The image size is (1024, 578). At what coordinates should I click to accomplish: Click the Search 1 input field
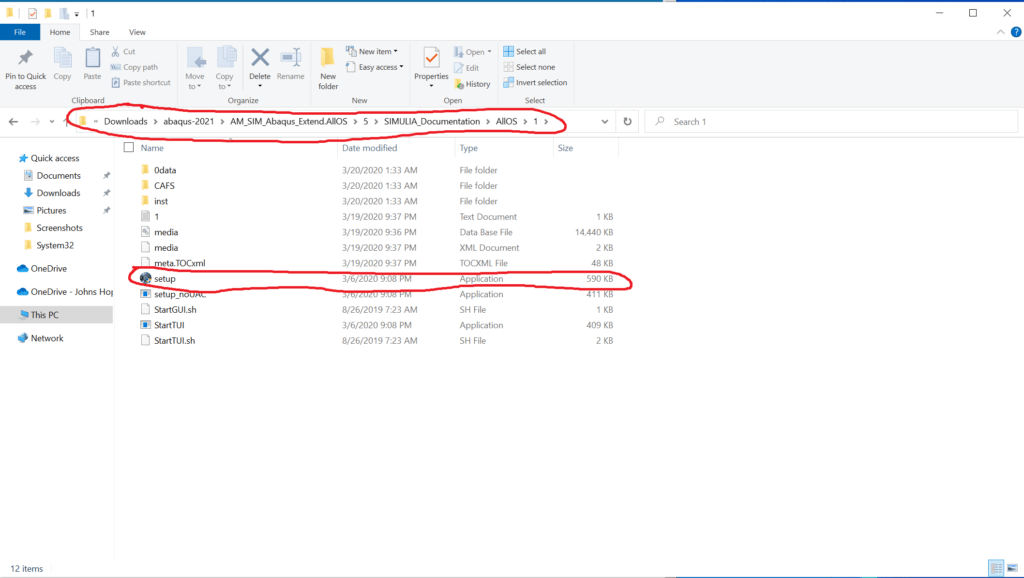click(831, 121)
